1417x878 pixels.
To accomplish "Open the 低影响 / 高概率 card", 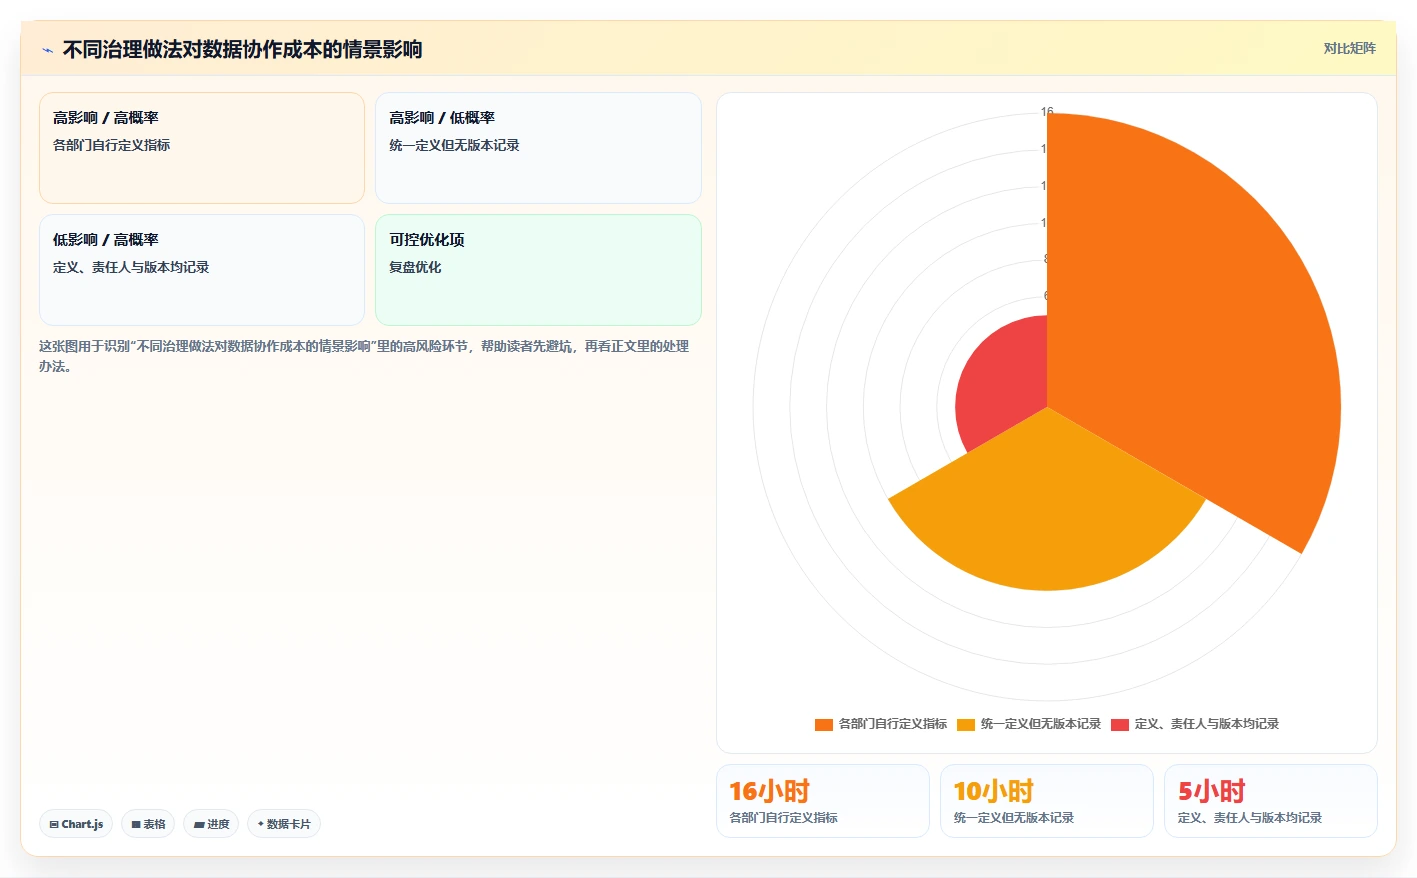I will click(x=202, y=270).
